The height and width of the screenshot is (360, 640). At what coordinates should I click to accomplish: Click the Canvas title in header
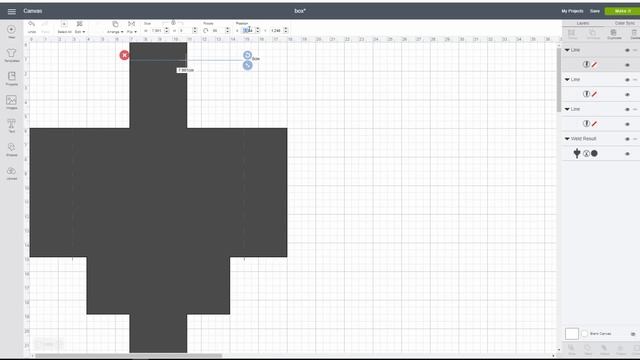coord(33,11)
